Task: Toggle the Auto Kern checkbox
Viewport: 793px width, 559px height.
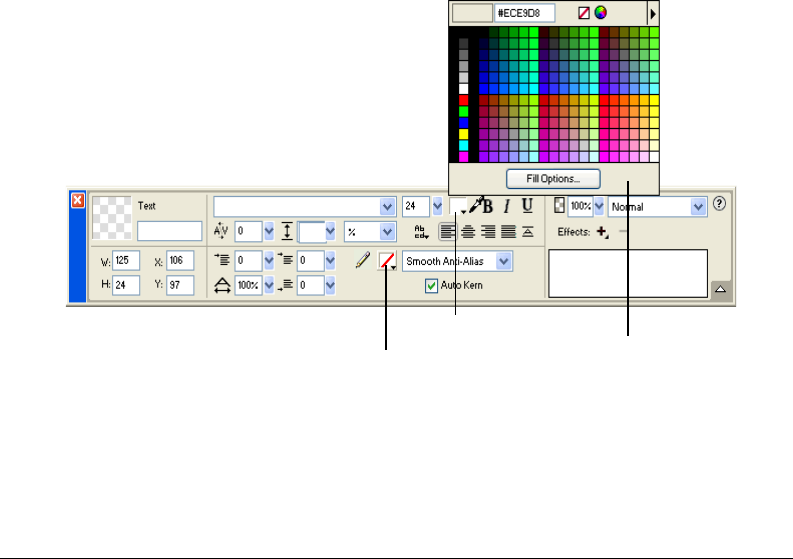Action: point(431,286)
